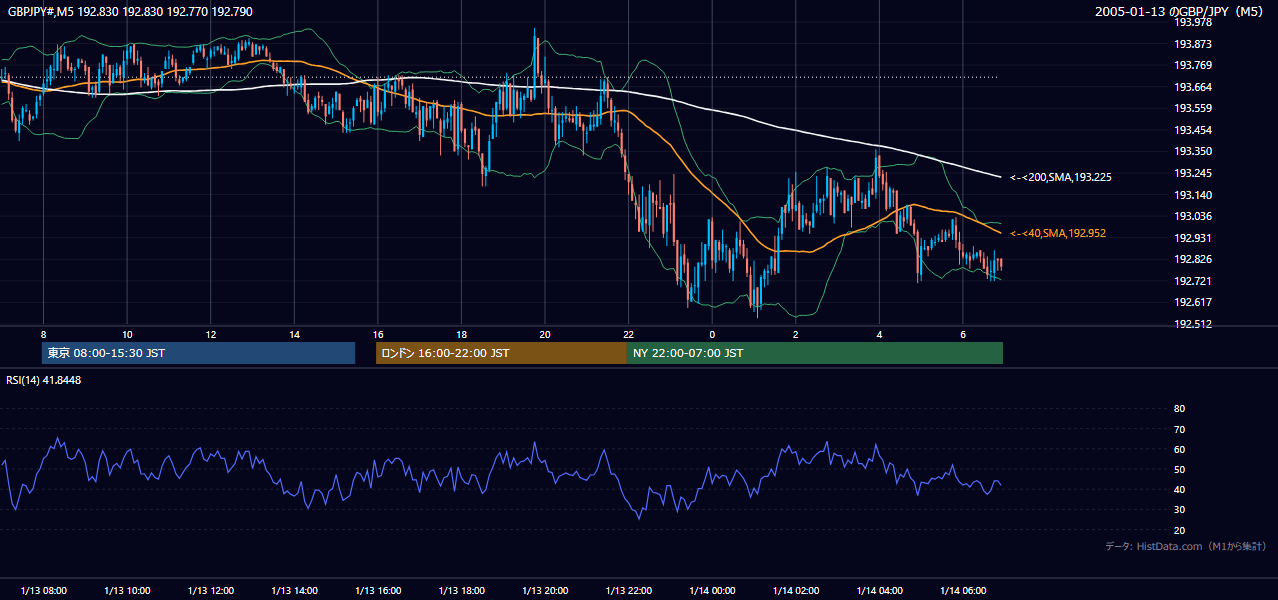The image size is (1278, 600).
Task: Click bottom time label 1/14 00:00
Action: (712, 591)
